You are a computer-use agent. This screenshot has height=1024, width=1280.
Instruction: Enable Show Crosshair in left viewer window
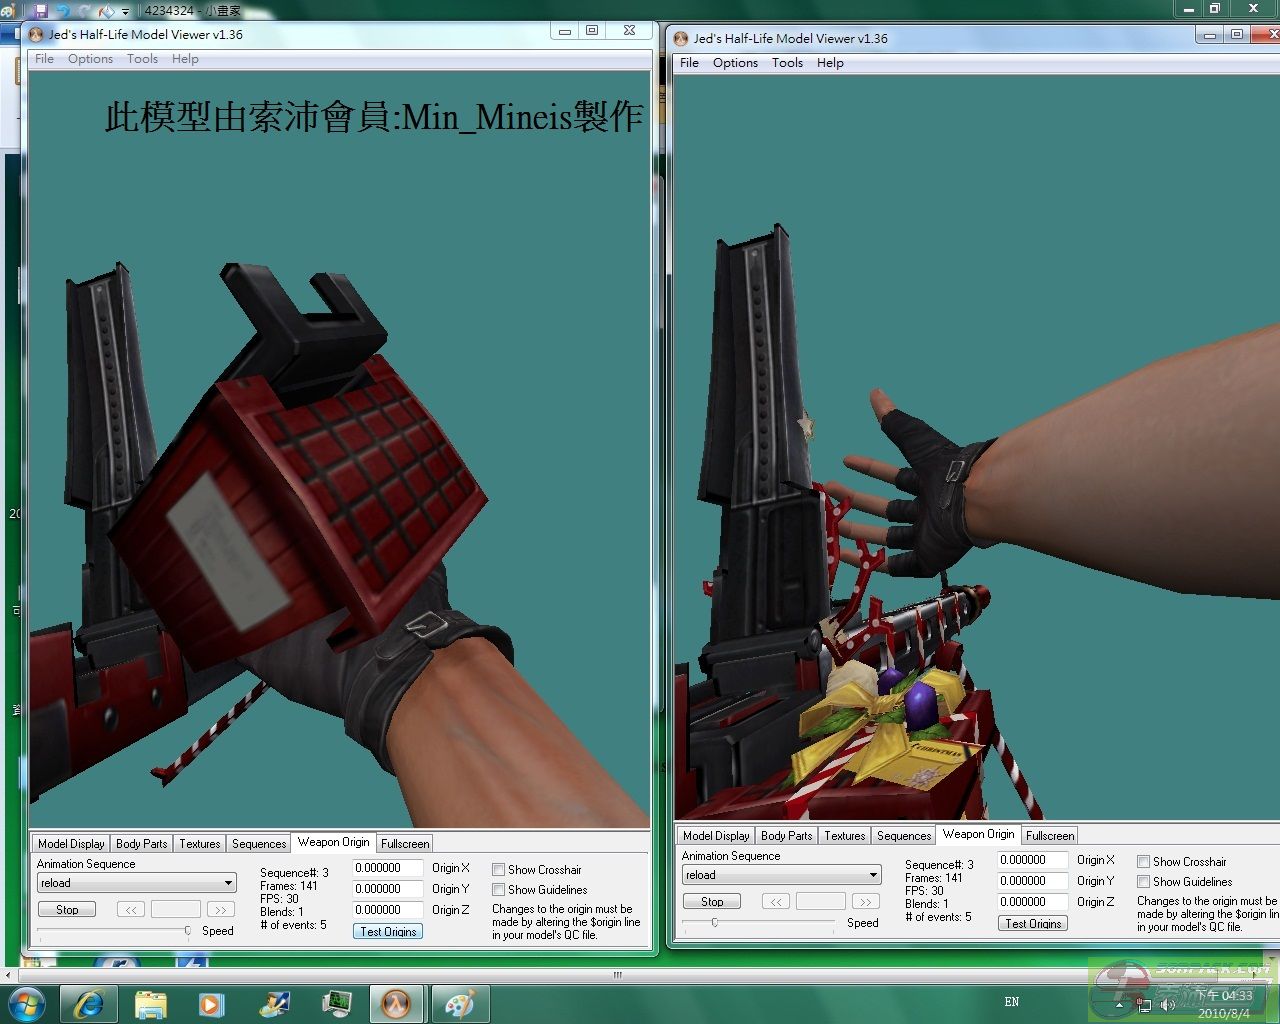click(x=498, y=870)
